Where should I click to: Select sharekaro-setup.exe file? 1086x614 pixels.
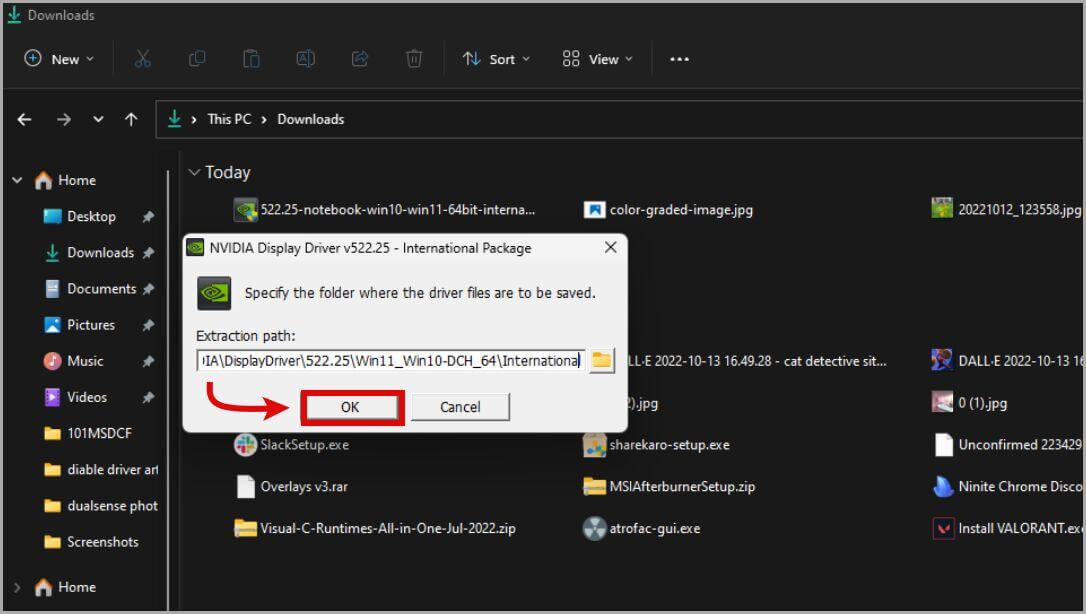pyautogui.click(x=657, y=444)
